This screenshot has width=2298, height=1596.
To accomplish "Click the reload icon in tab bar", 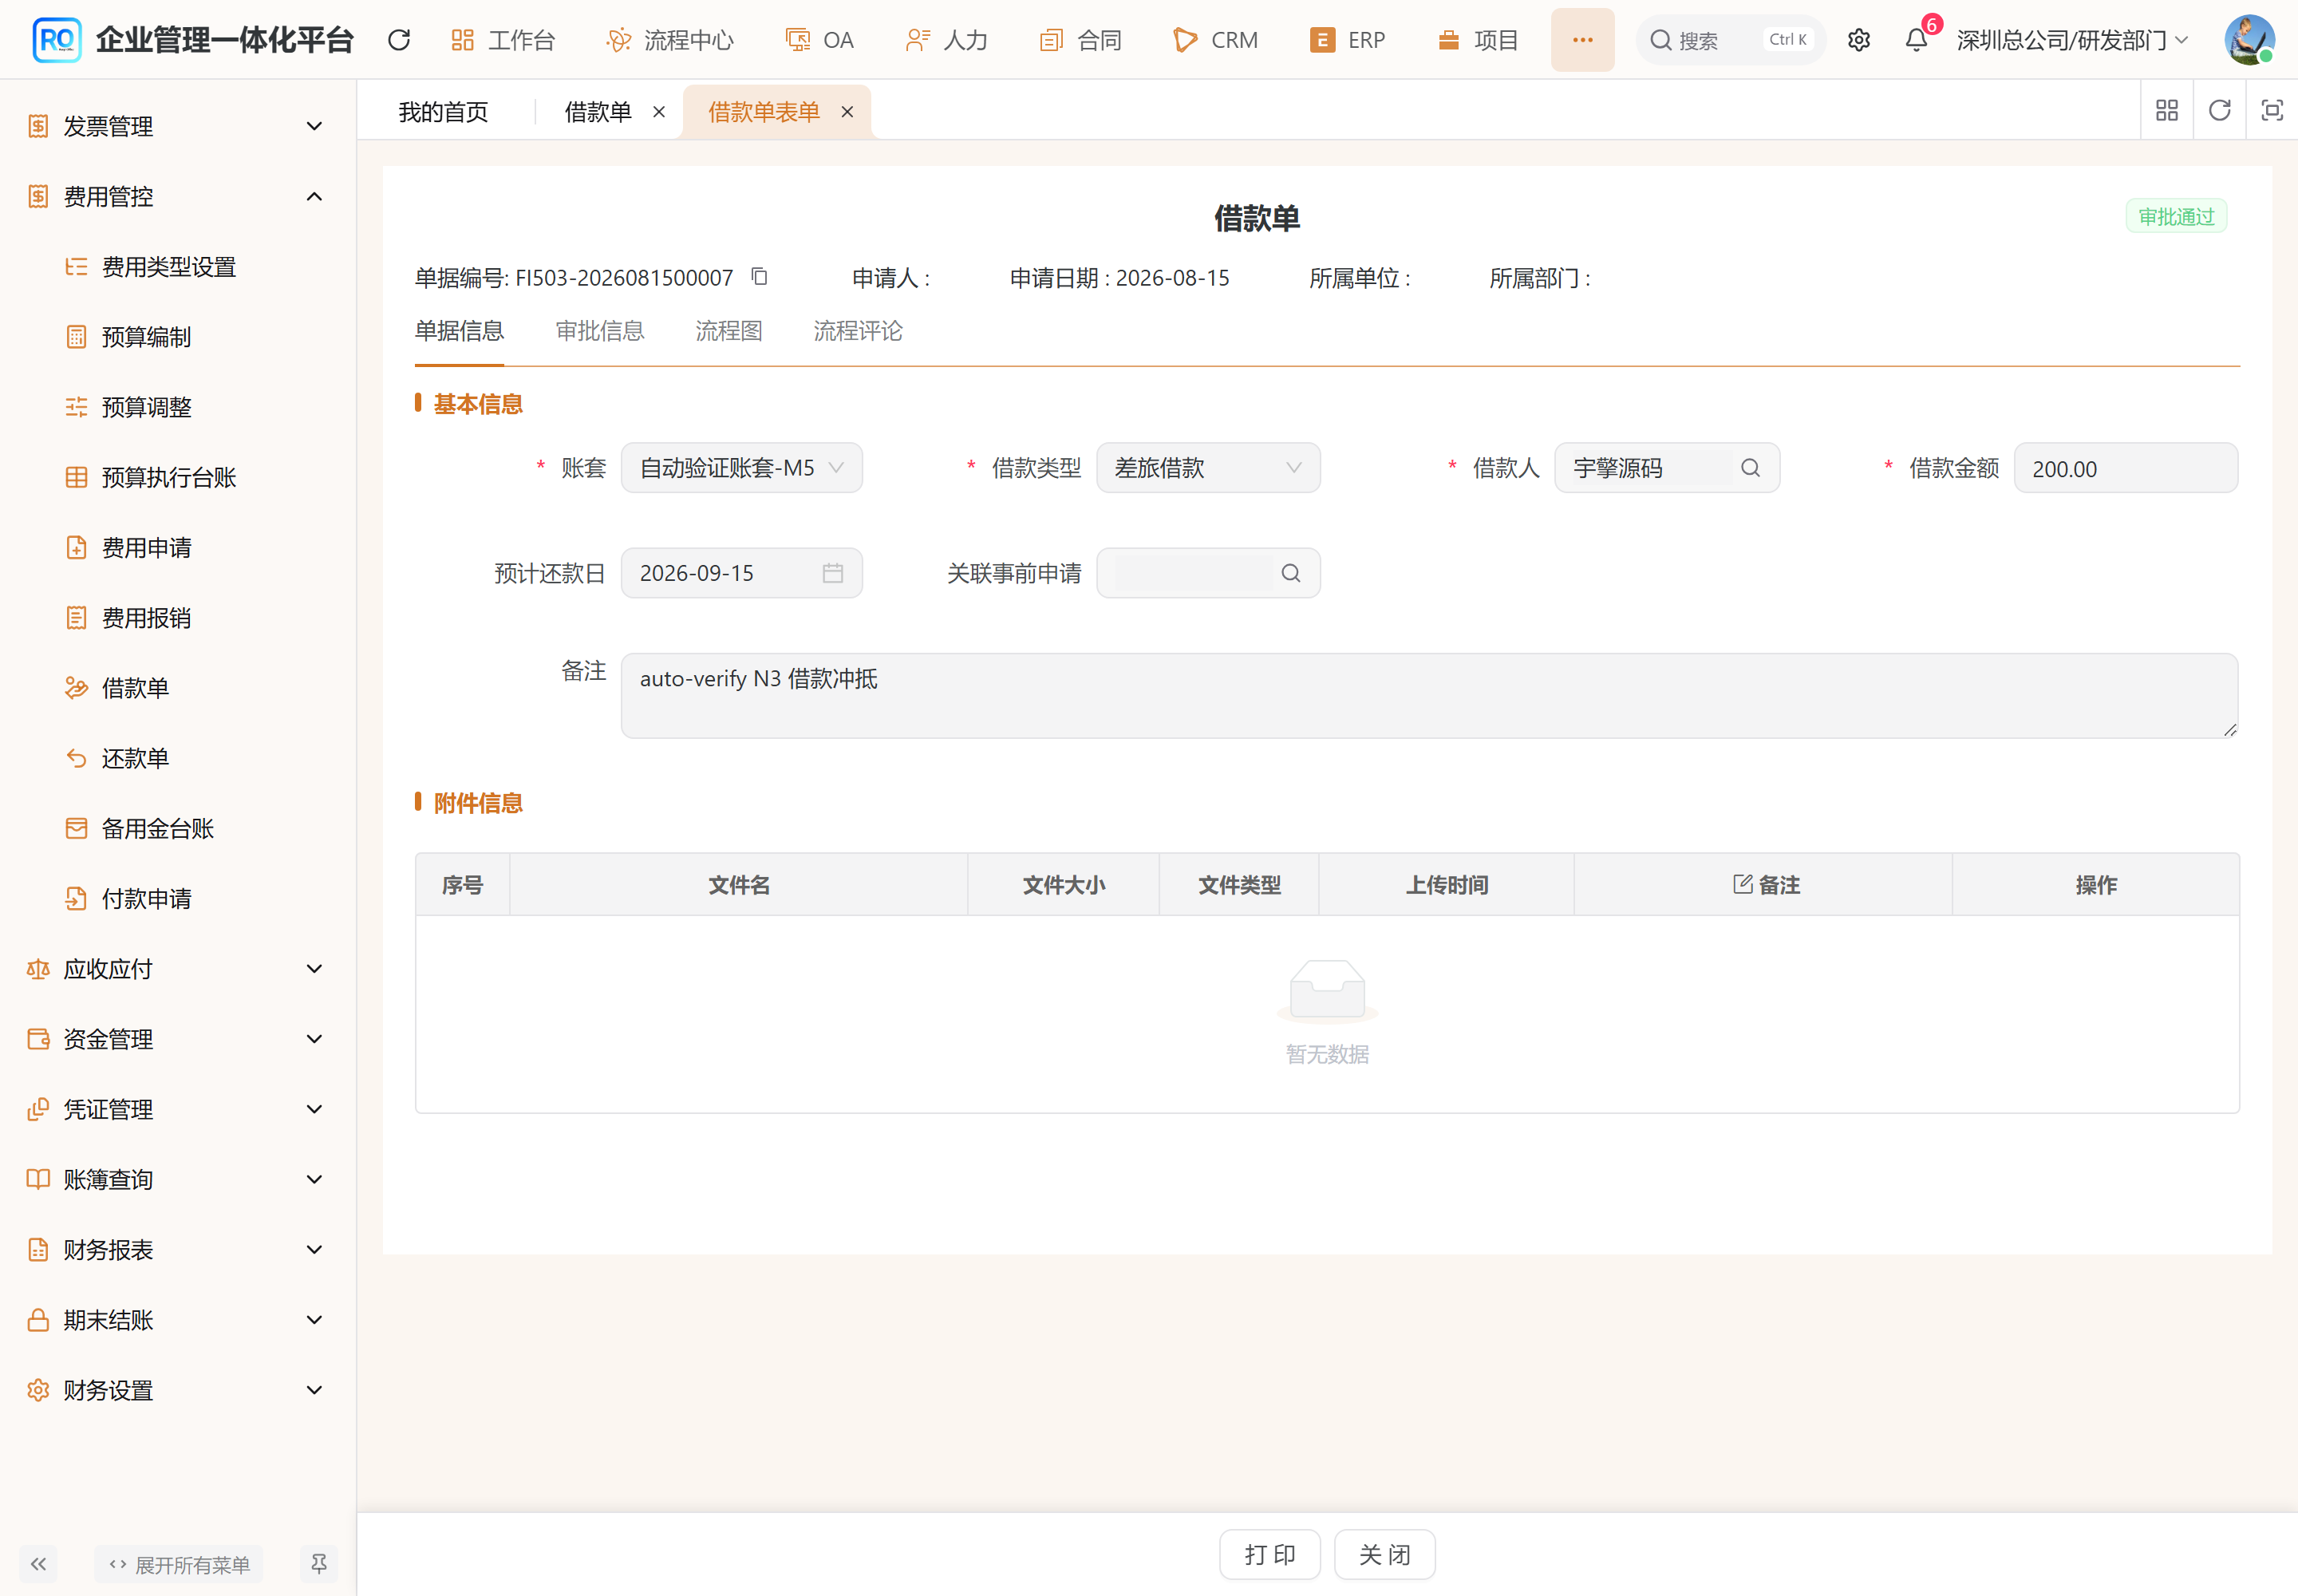I will pos(2219,110).
